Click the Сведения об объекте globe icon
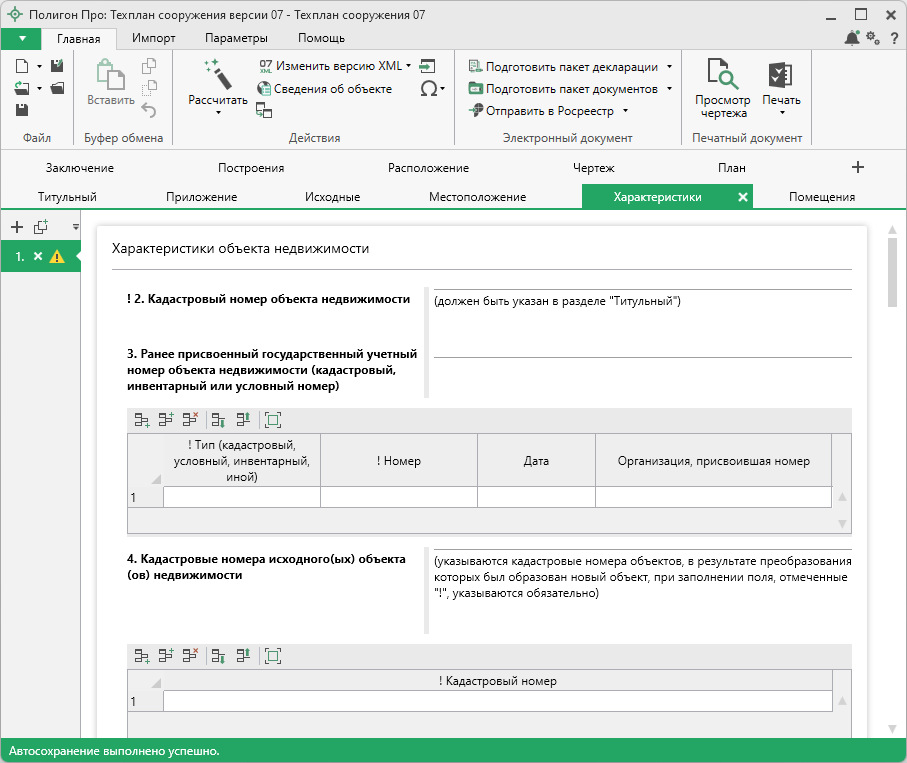 [x=266, y=89]
